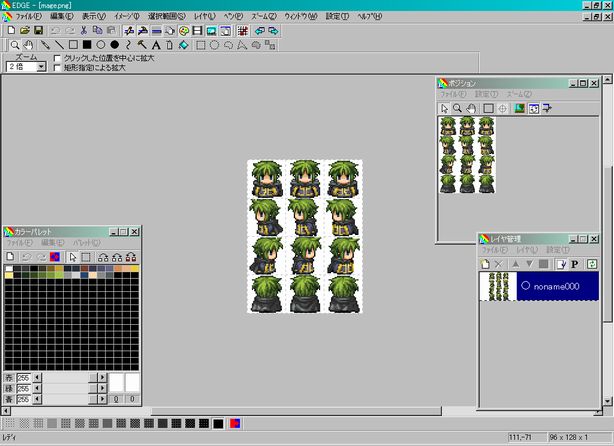Select the hand tool in position window
The image size is (614, 446).
pos(471,108)
